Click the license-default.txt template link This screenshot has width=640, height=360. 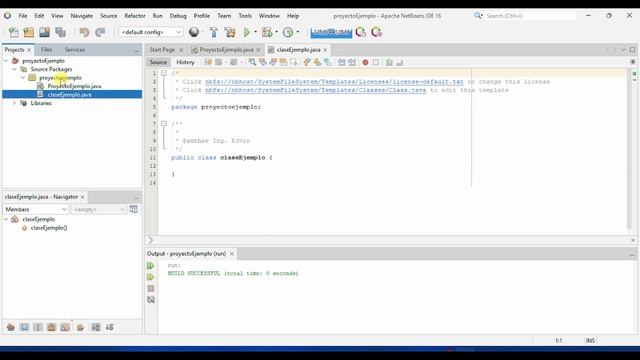[334, 82]
